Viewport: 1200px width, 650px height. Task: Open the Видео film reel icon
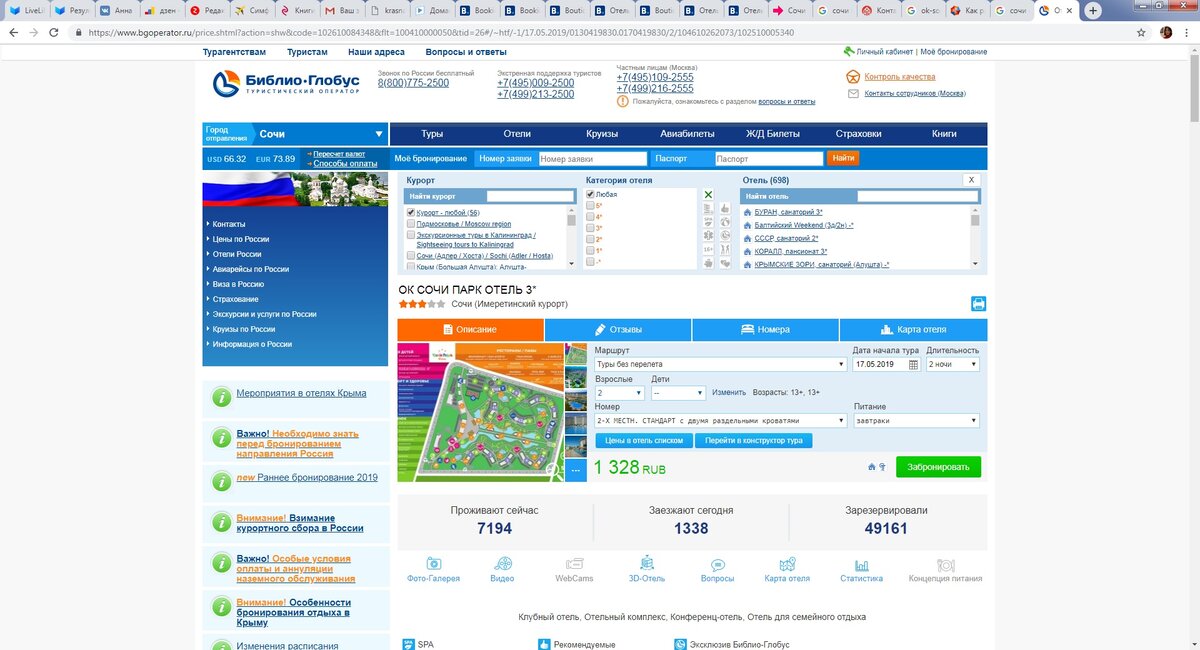coord(503,564)
